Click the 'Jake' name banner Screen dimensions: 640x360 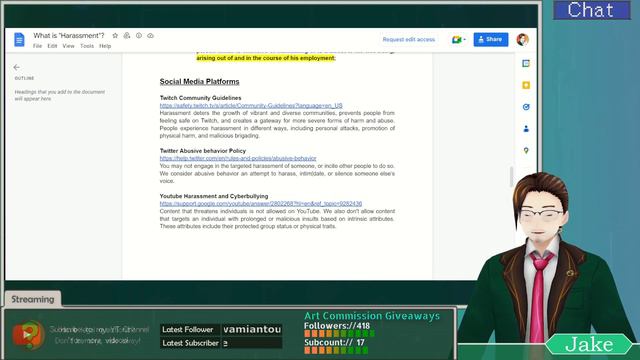click(589, 345)
